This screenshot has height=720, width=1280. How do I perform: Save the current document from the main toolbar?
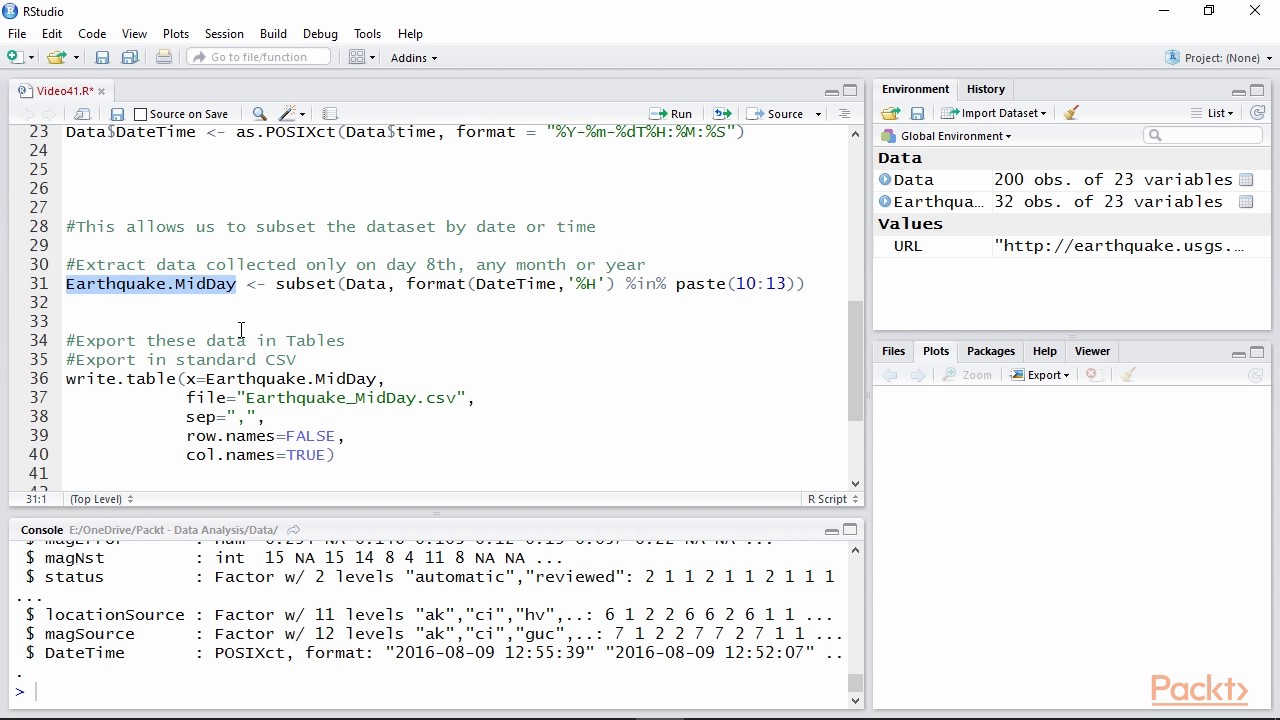pyautogui.click(x=102, y=58)
